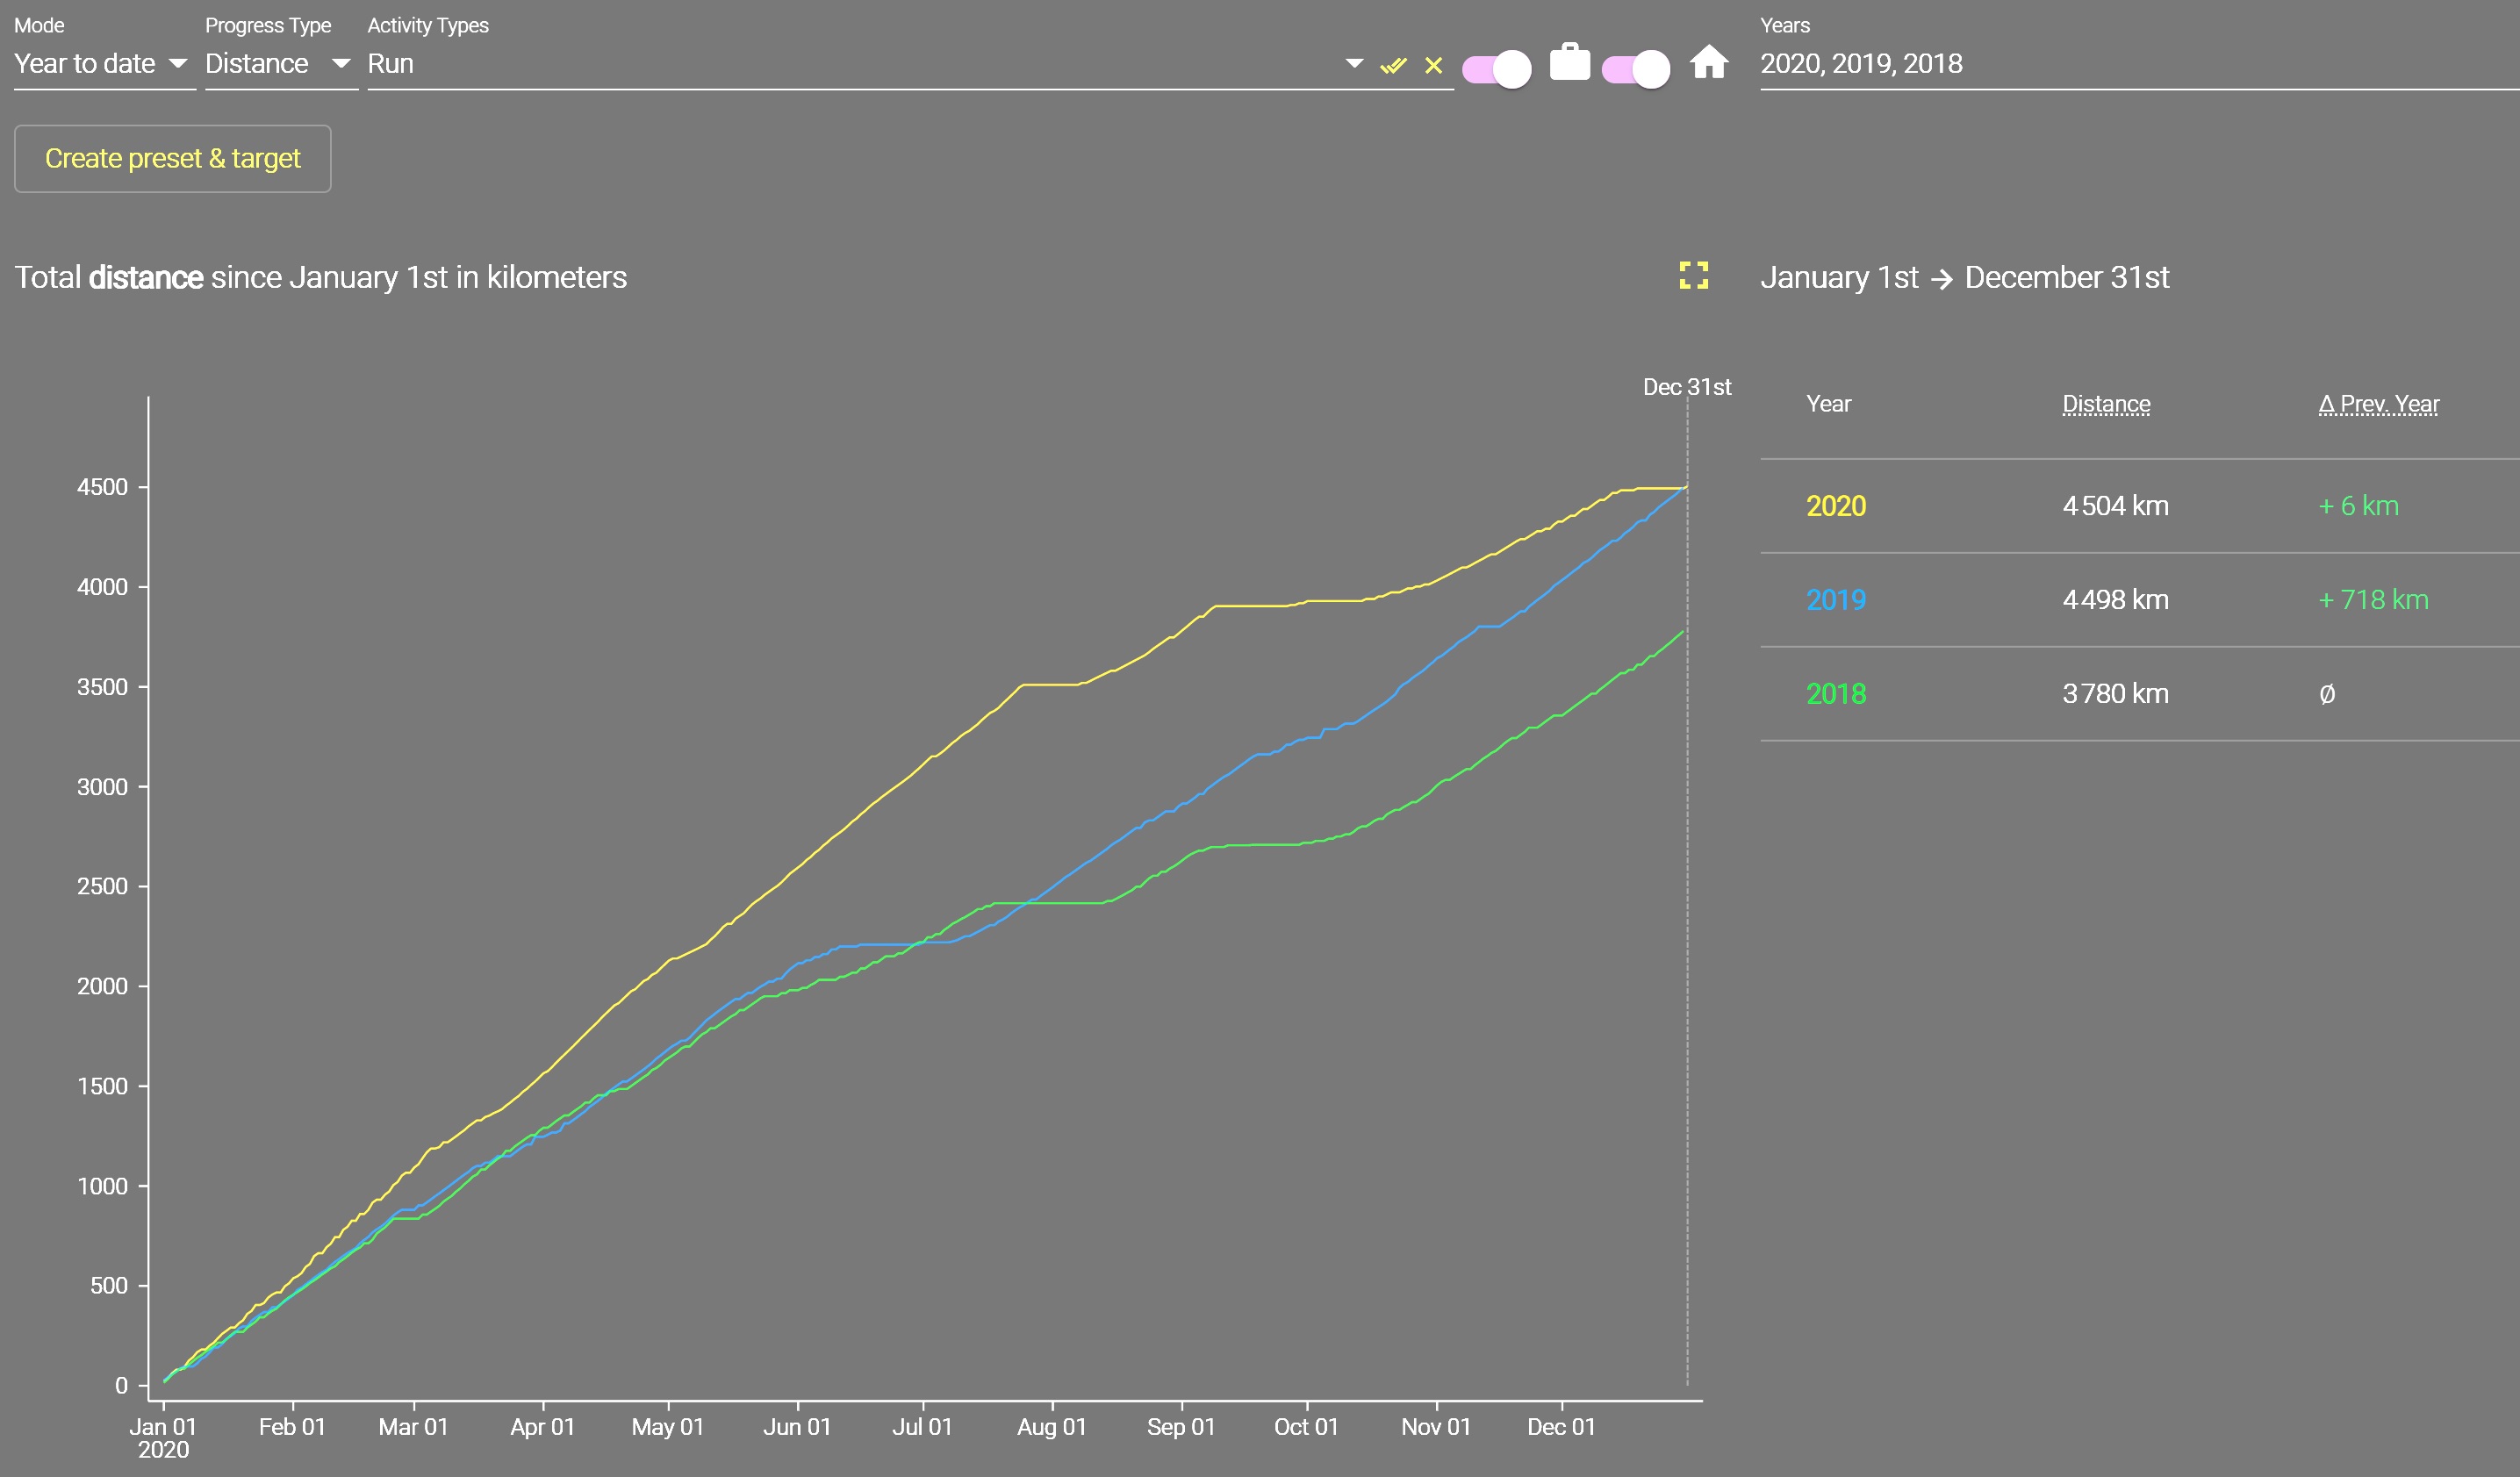Click the 'Δ Prev. Year' column header
Viewport: 2520px width, 1477px height.
(x=2378, y=404)
